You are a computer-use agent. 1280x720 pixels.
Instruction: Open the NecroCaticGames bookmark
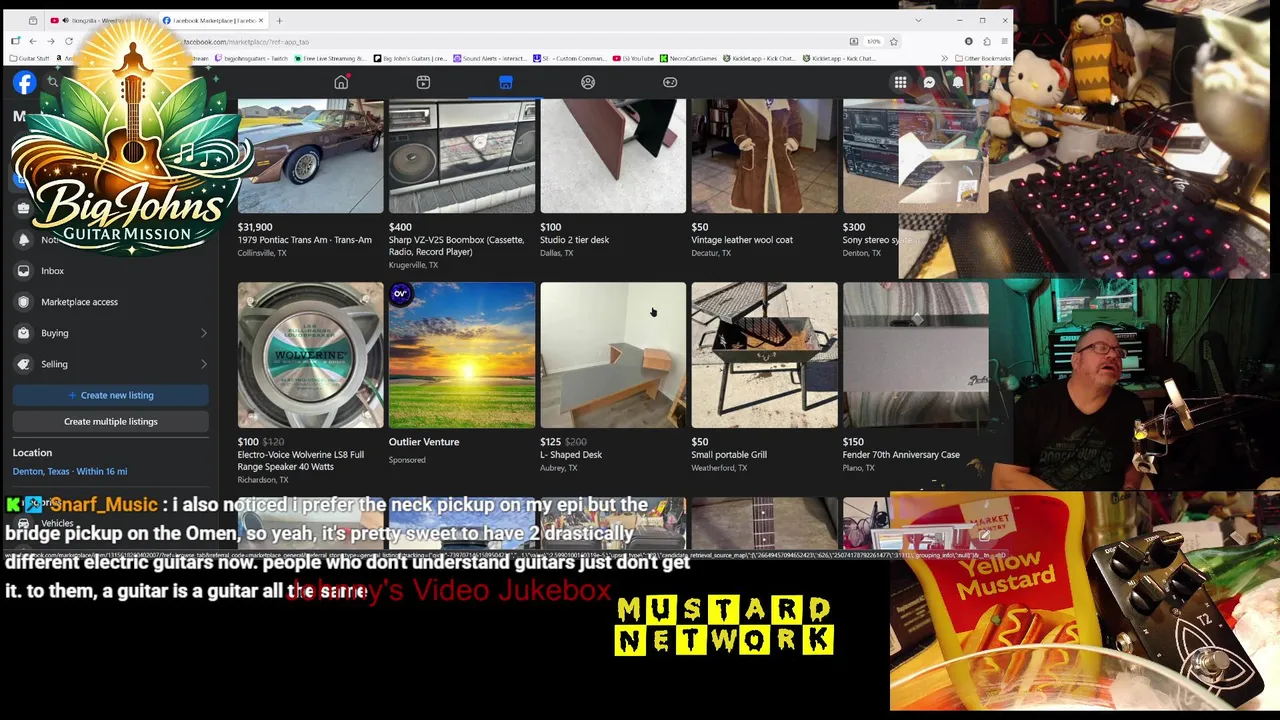pos(688,58)
